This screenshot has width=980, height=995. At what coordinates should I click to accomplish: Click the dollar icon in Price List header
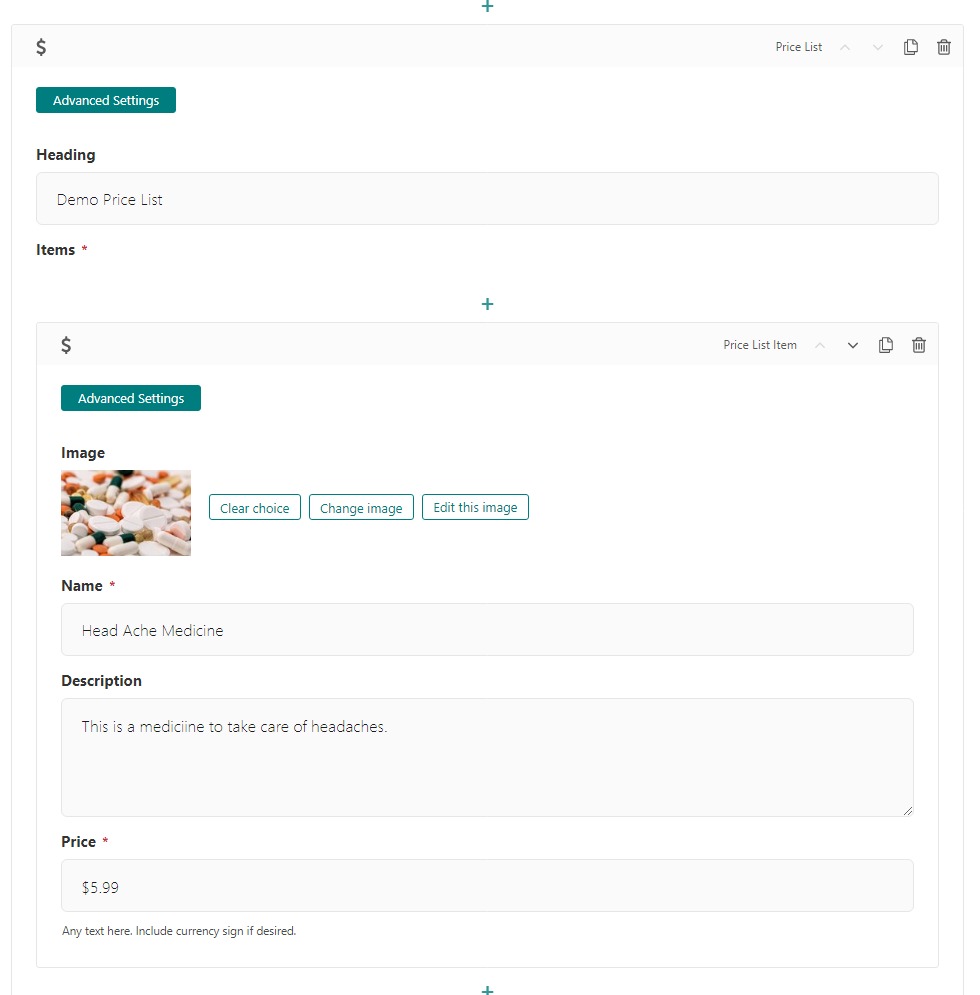(x=41, y=47)
